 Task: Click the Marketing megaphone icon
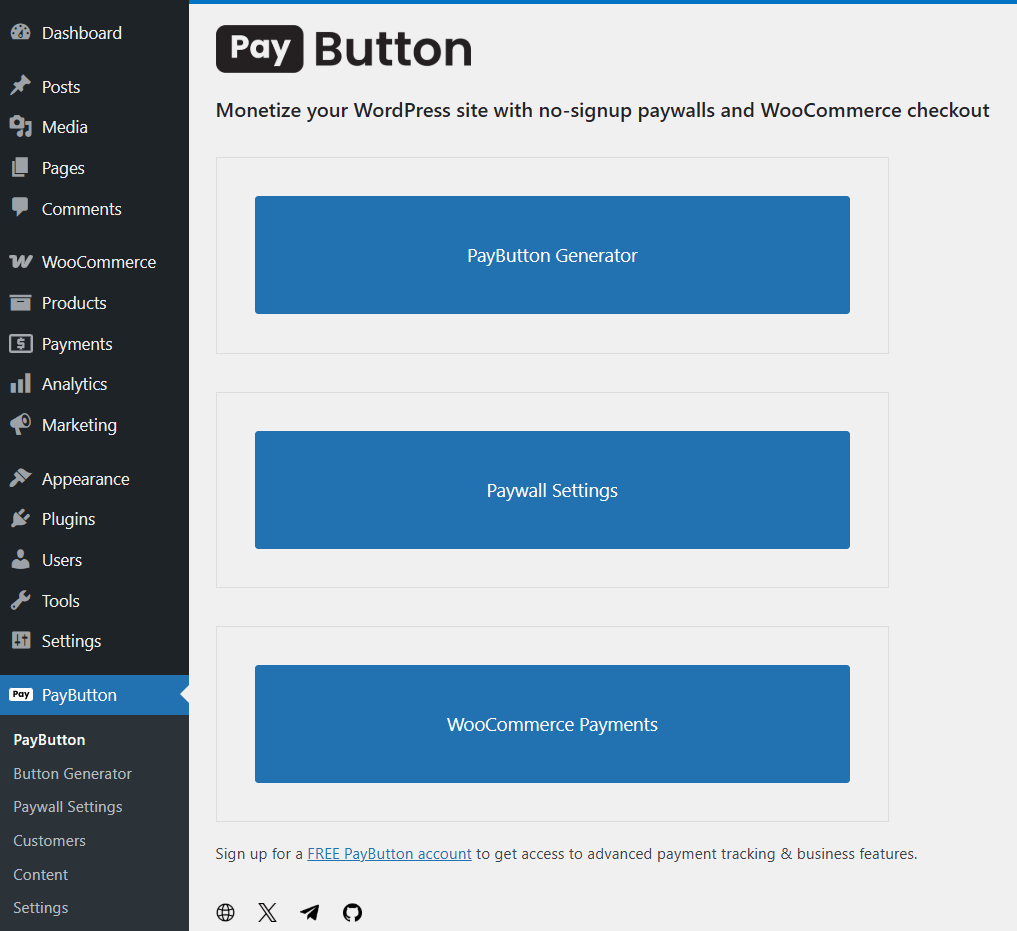click(22, 424)
